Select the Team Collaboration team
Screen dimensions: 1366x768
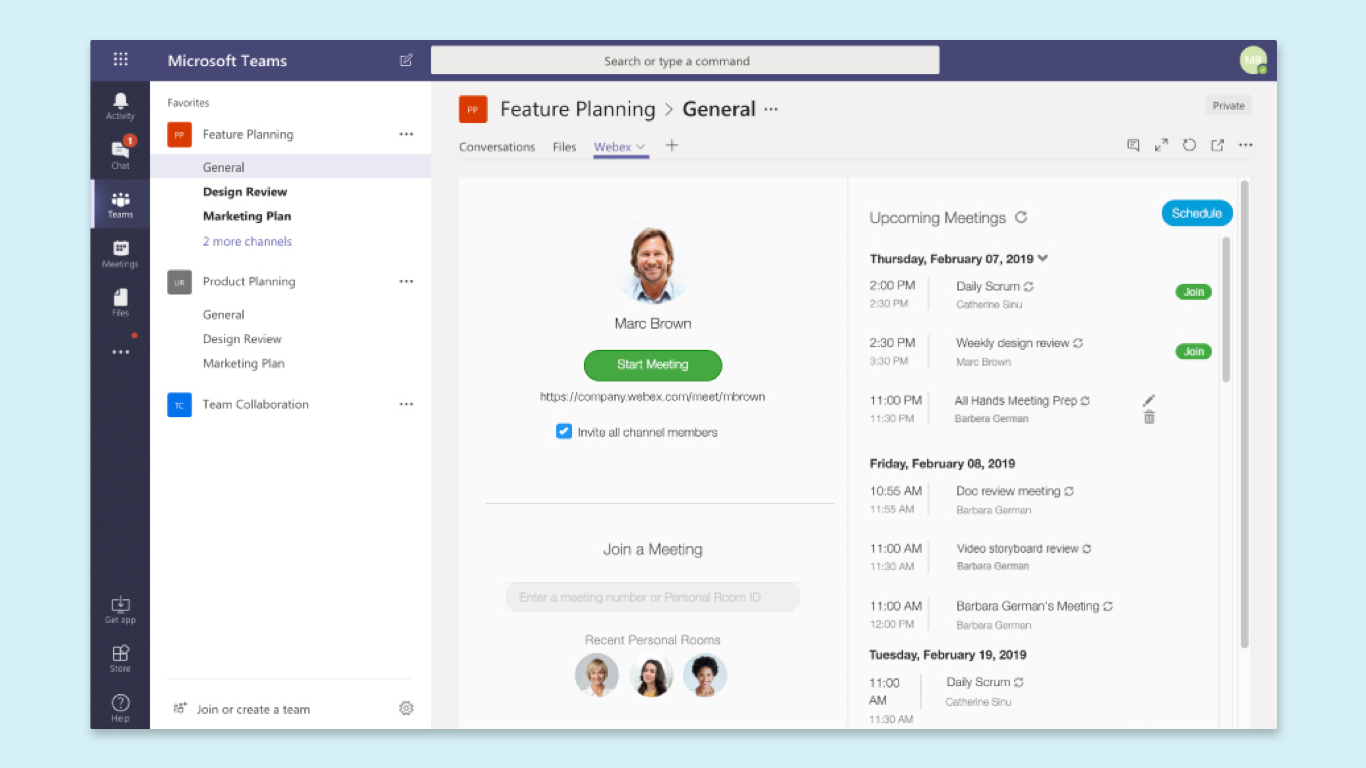pos(256,404)
